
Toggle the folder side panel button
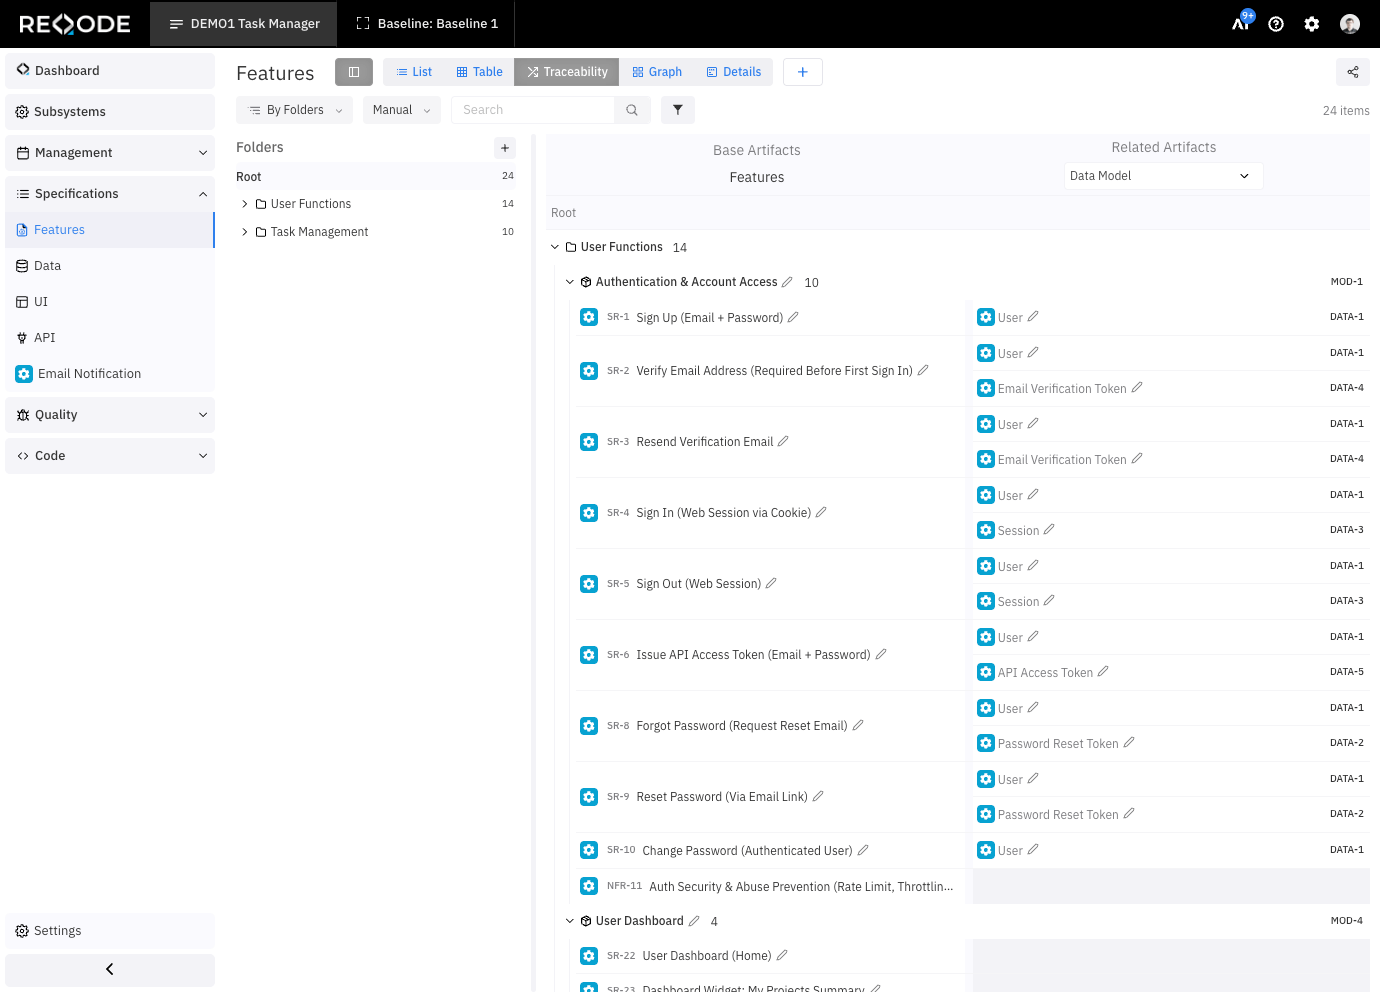[354, 72]
